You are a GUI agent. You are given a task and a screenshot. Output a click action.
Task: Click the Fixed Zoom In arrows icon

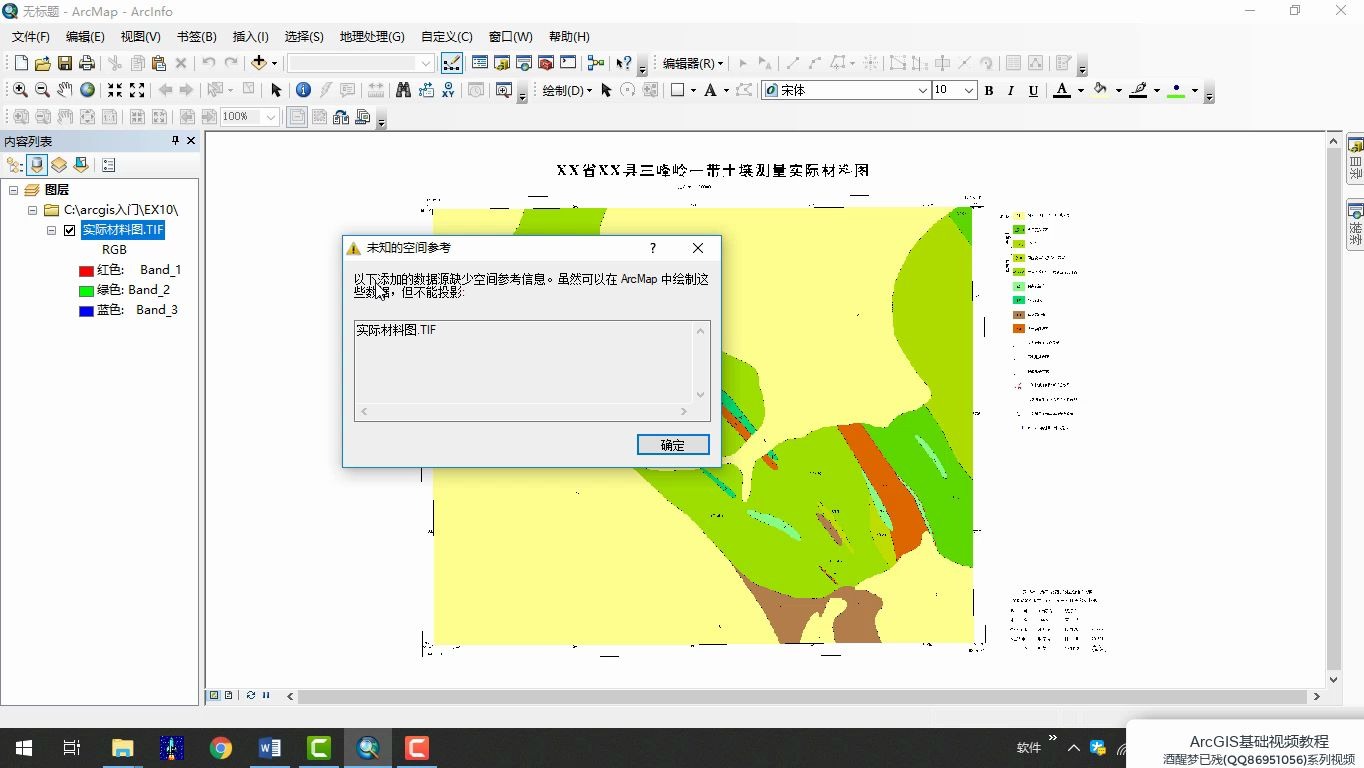115,90
